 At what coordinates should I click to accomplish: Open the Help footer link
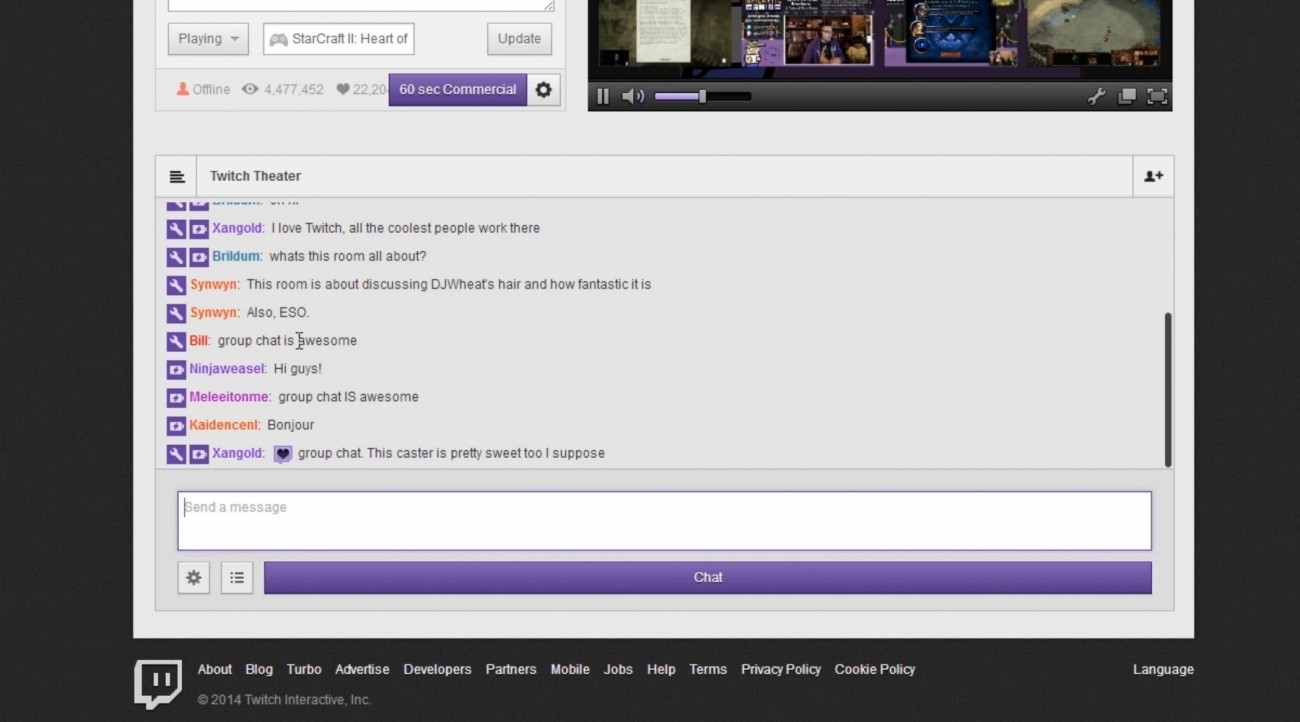661,669
